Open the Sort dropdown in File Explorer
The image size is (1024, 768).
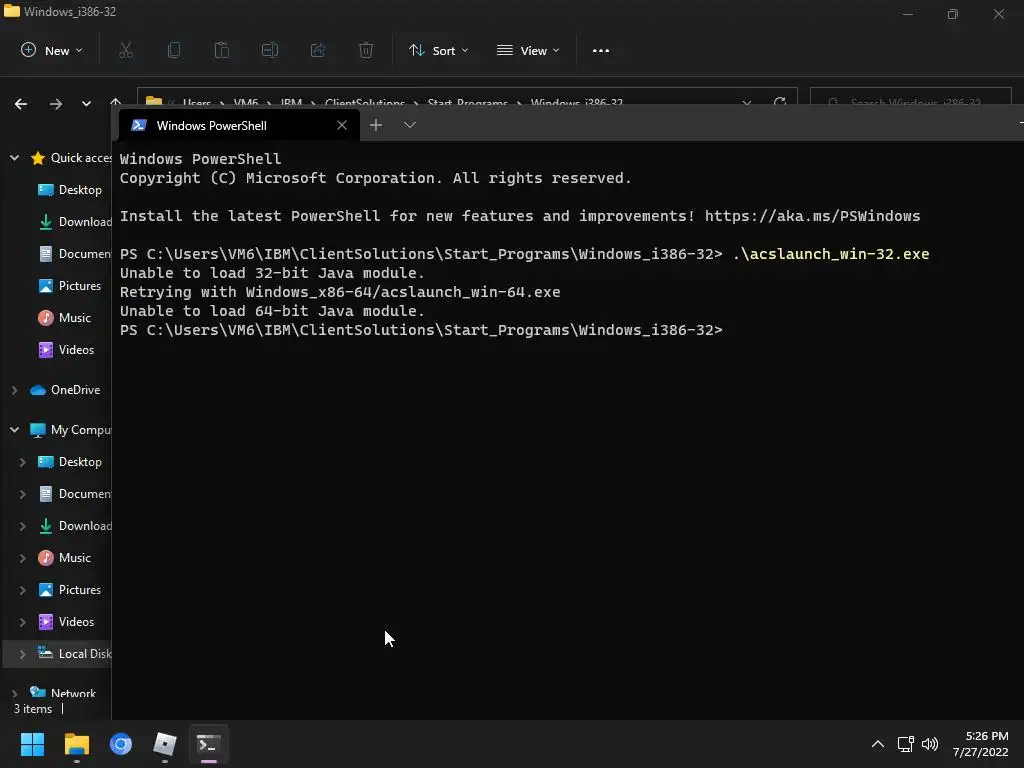(x=439, y=50)
